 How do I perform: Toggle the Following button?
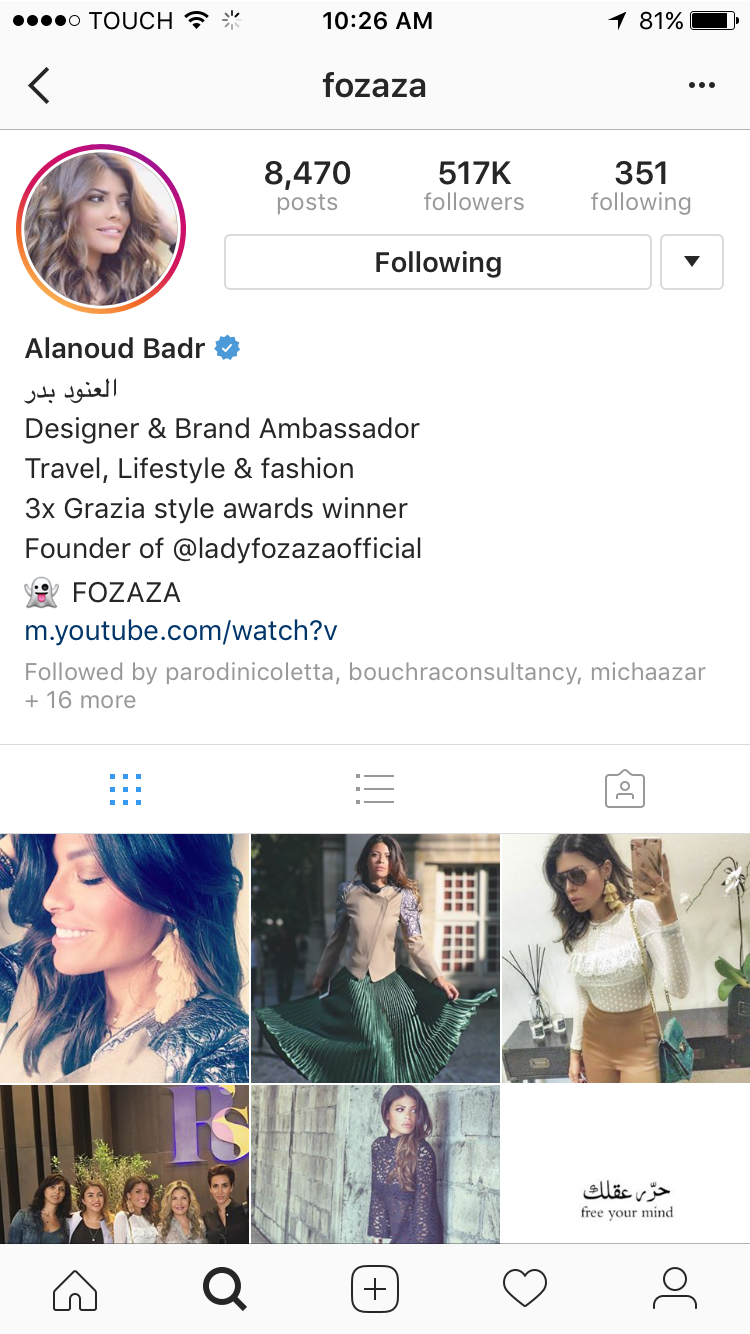coord(438,262)
